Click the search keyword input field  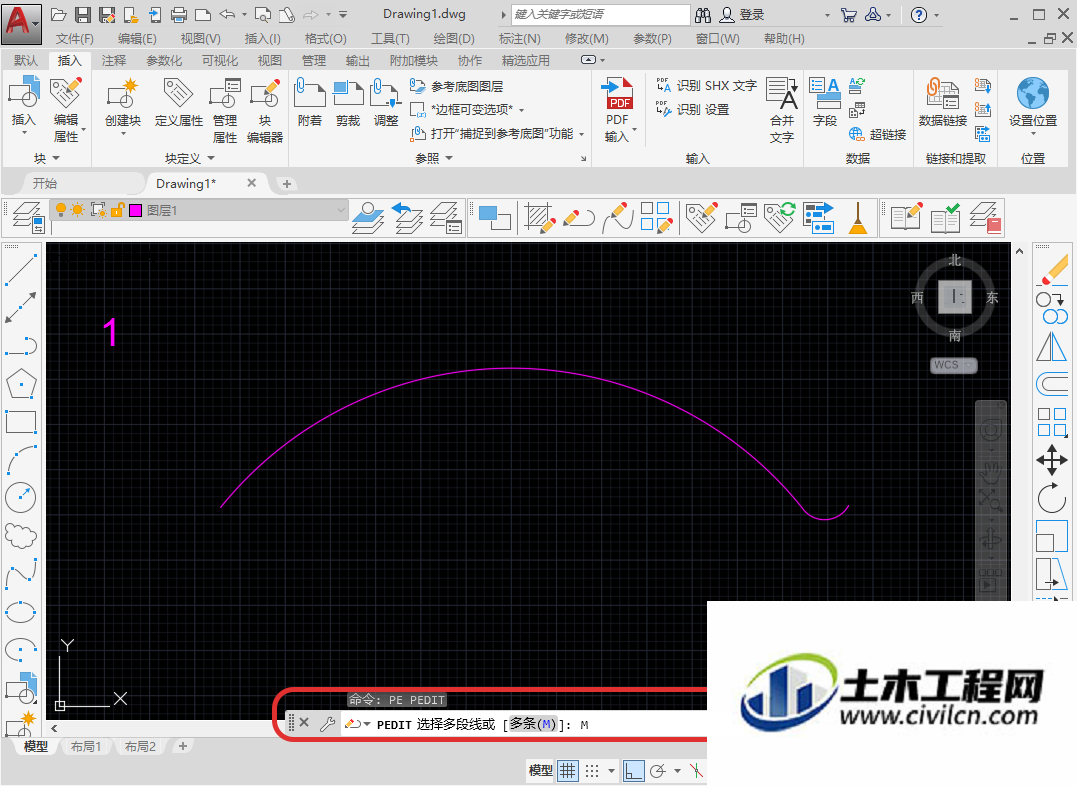(601, 14)
